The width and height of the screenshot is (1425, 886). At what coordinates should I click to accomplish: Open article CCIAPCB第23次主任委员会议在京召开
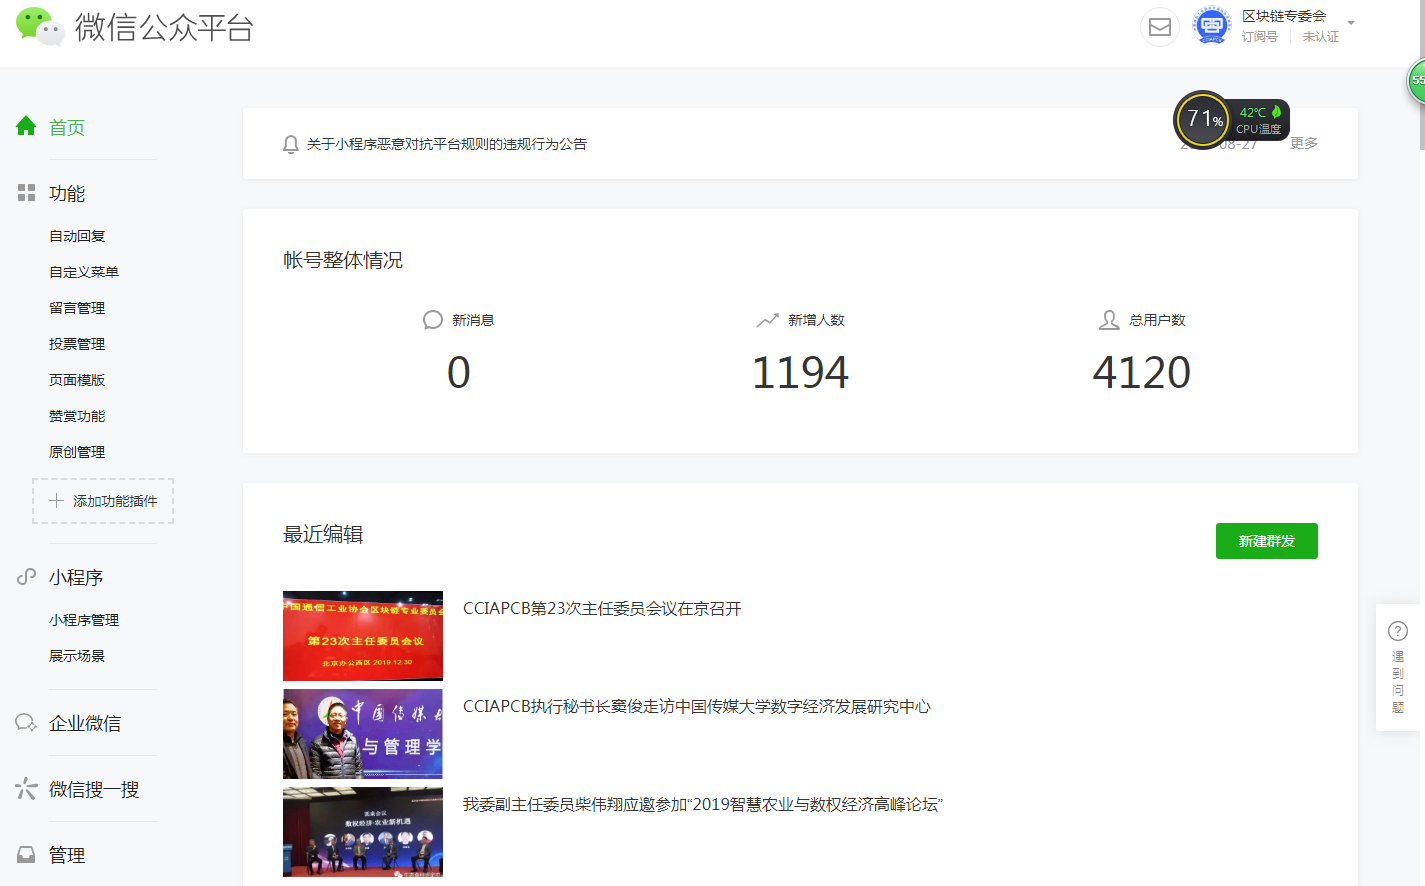(x=602, y=608)
